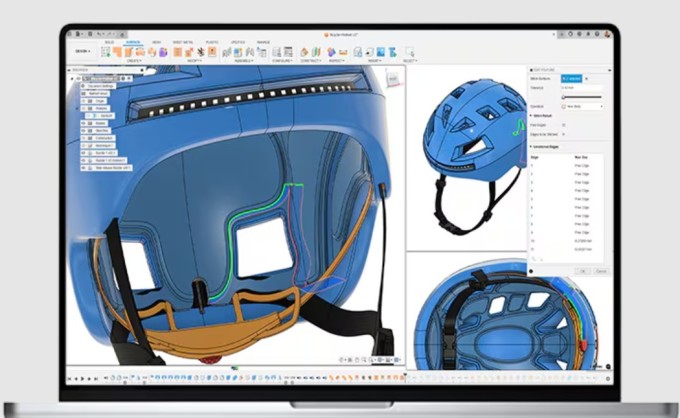Collapse the Stitch Result section
Viewport: 680px width, 418px height.
[x=531, y=116]
